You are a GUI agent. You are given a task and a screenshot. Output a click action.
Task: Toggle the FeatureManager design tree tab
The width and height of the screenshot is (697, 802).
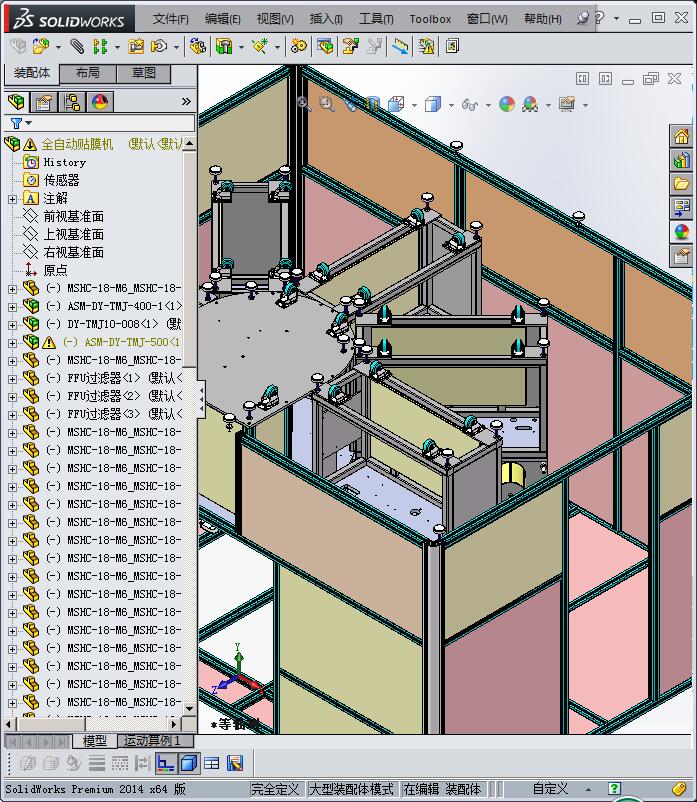16,102
